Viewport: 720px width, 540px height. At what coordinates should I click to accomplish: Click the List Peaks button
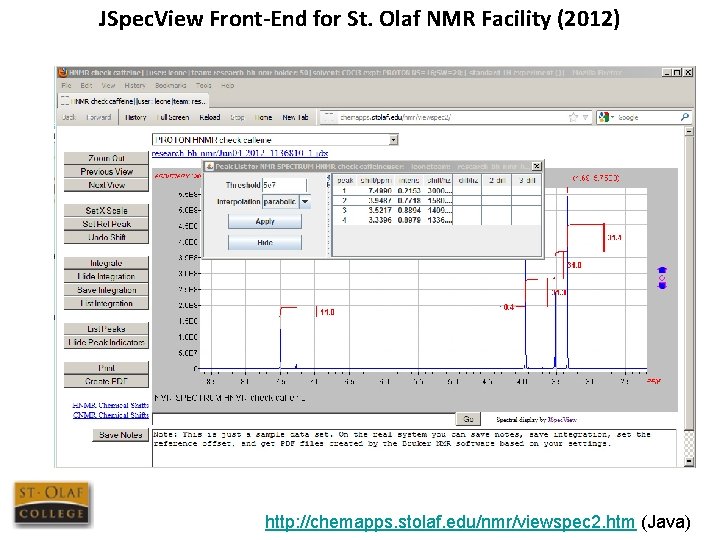[x=106, y=329]
